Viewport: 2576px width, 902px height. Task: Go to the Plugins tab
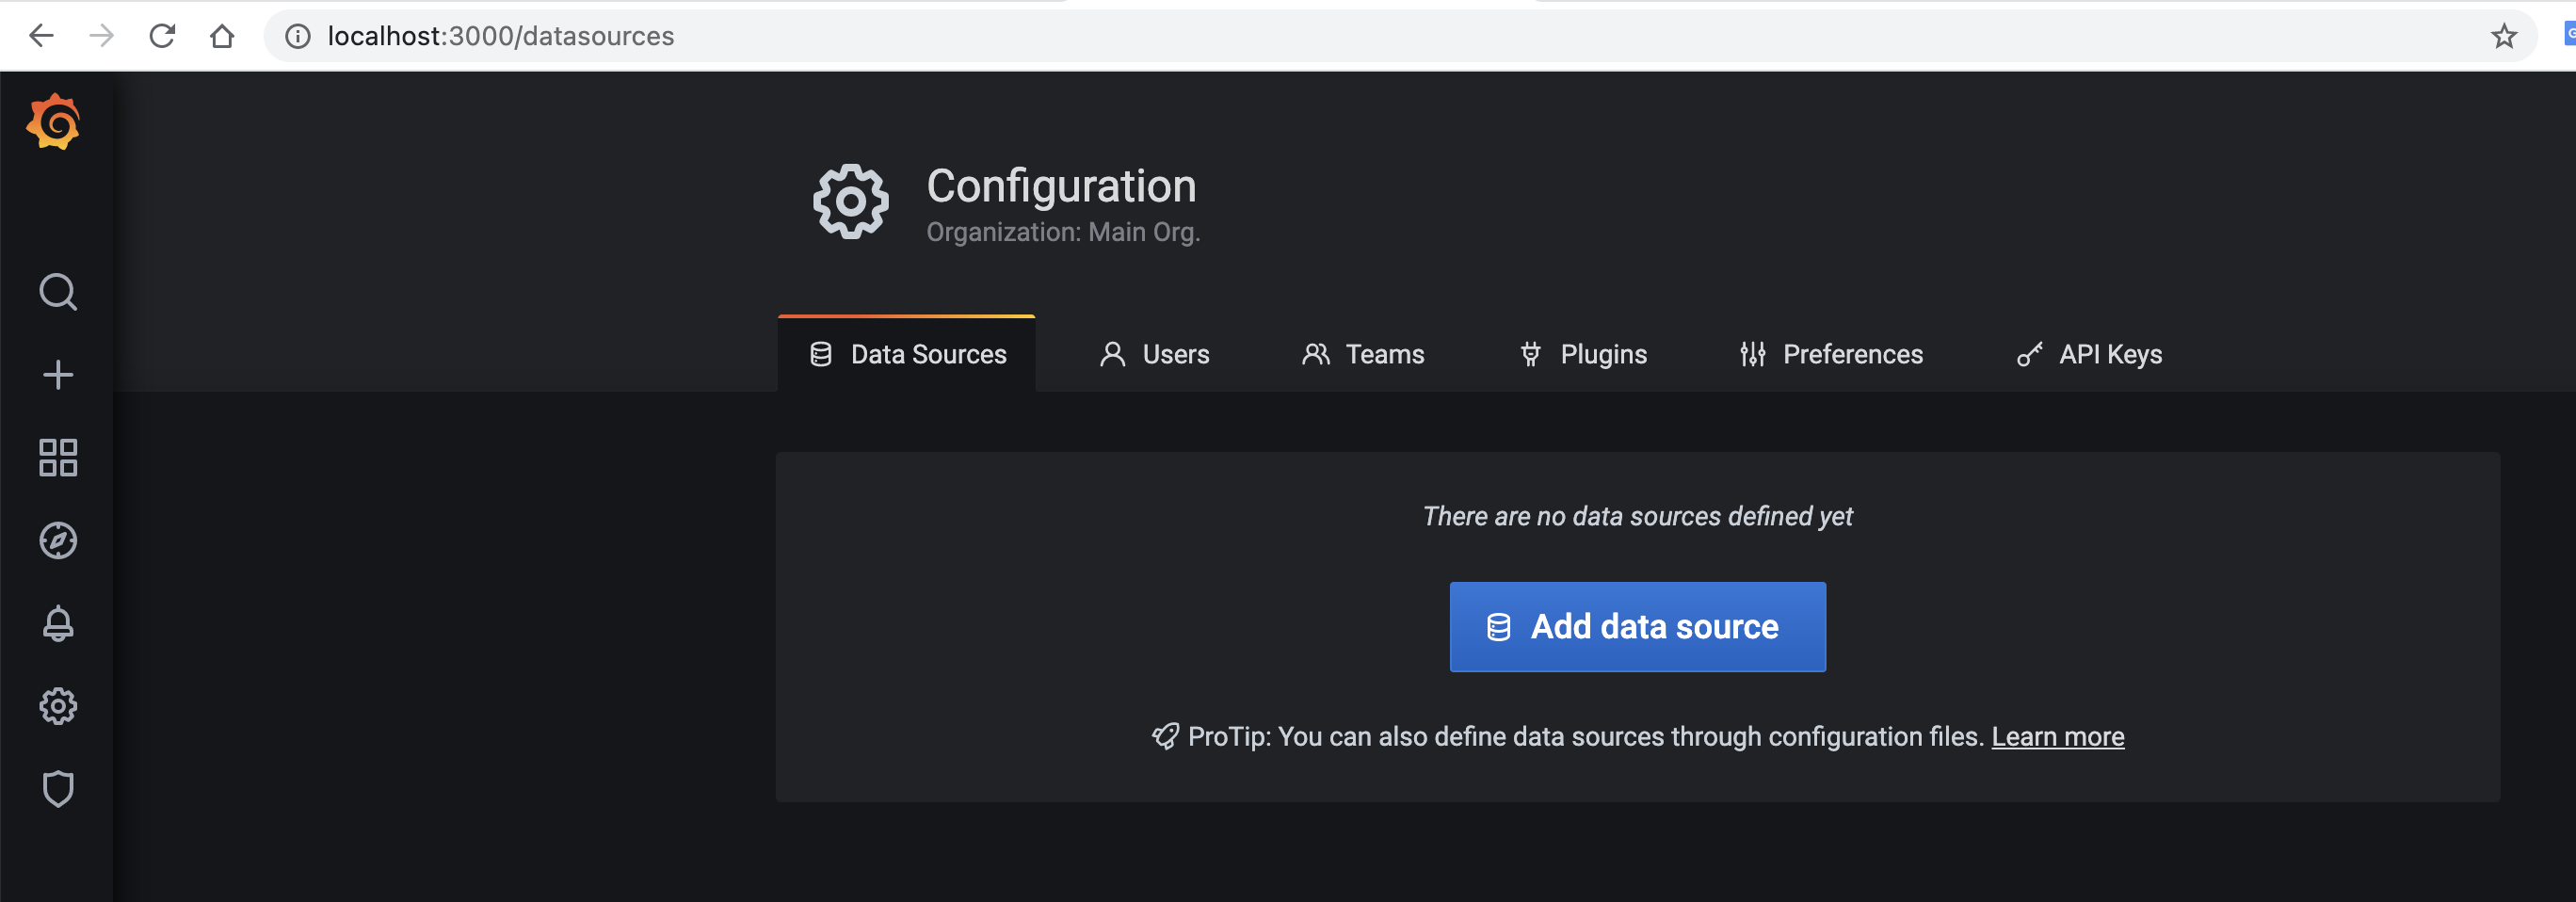click(1583, 354)
